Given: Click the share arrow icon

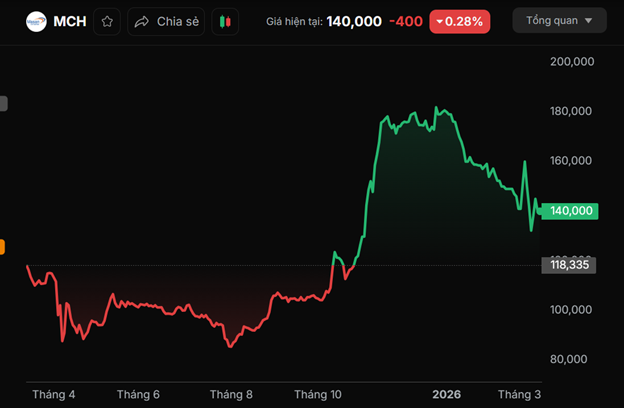Looking at the screenshot, I should point(141,21).
